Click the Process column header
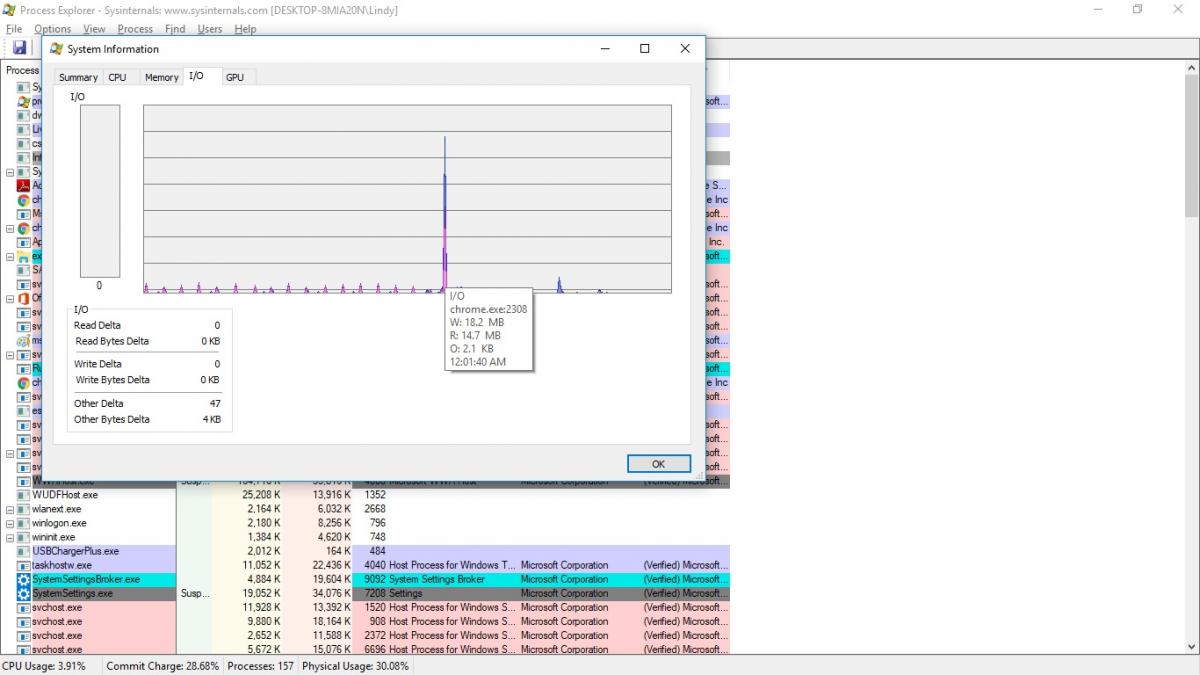Viewport: 1200px width, 675px height. click(x=20, y=70)
